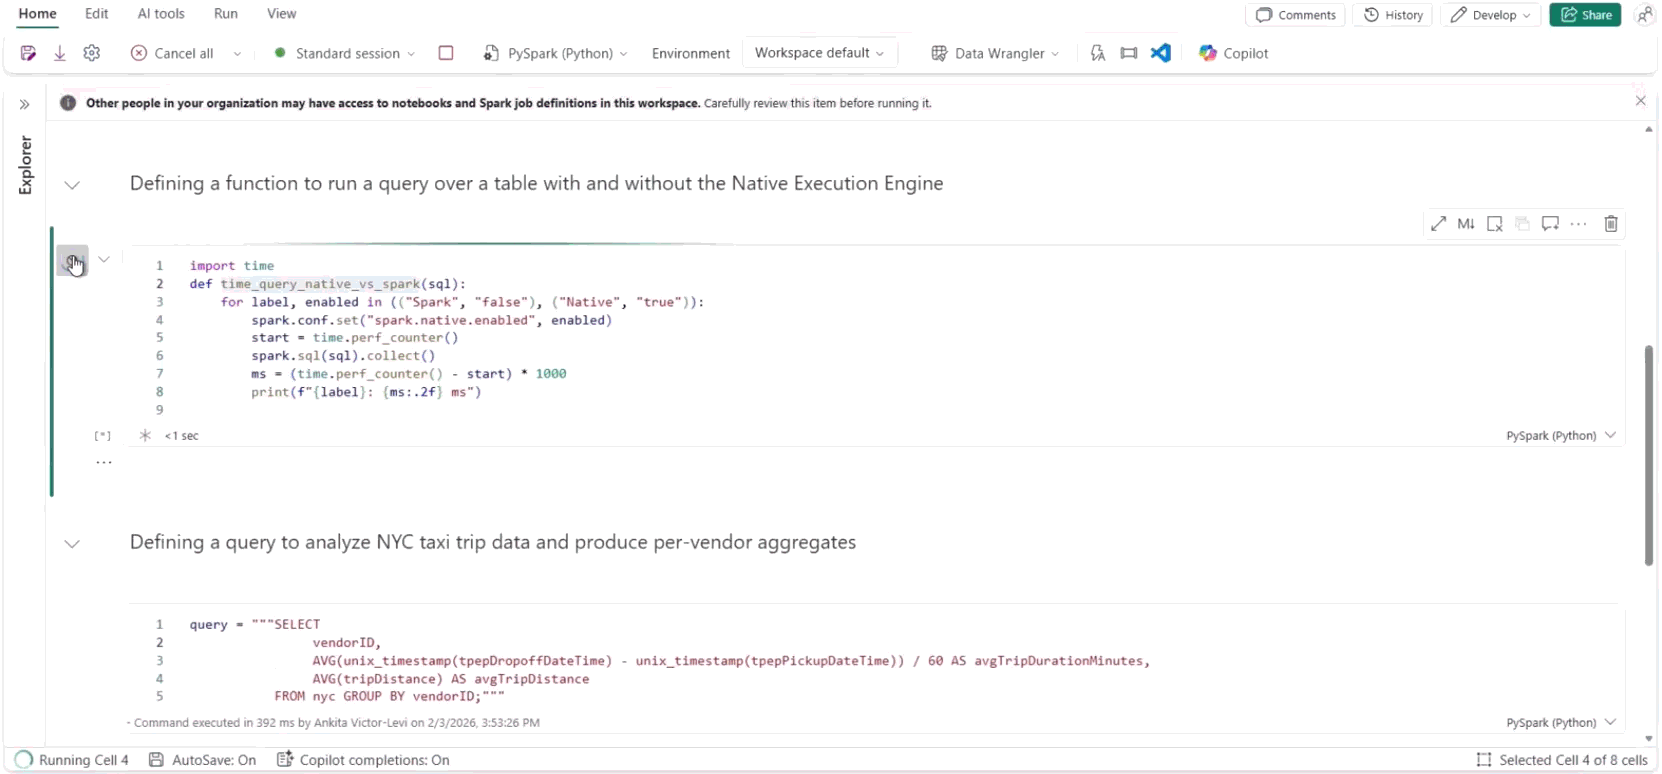The image size is (1662, 774).
Task: Open the Workspace default environment dropdown
Action: 819,53
